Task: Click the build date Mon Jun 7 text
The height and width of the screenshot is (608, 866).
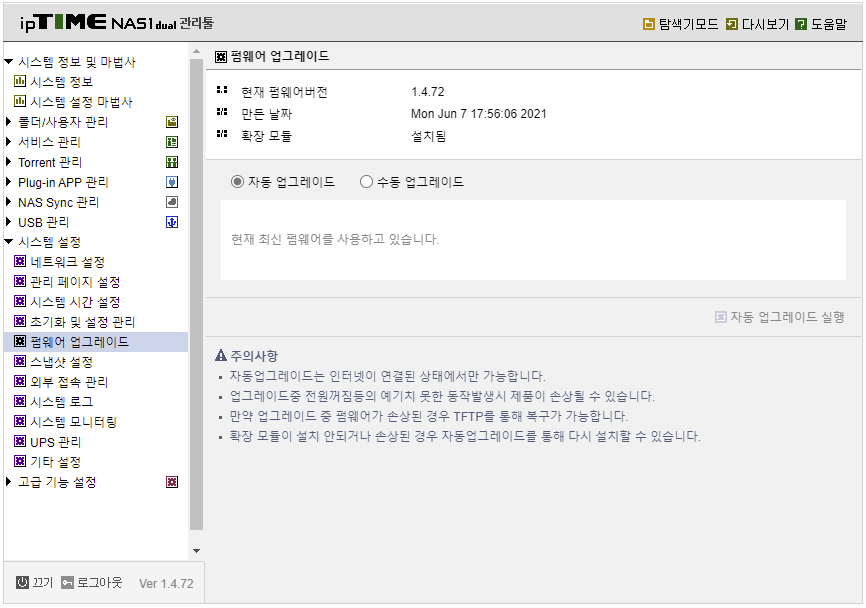Action: pyautogui.click(x=478, y=114)
